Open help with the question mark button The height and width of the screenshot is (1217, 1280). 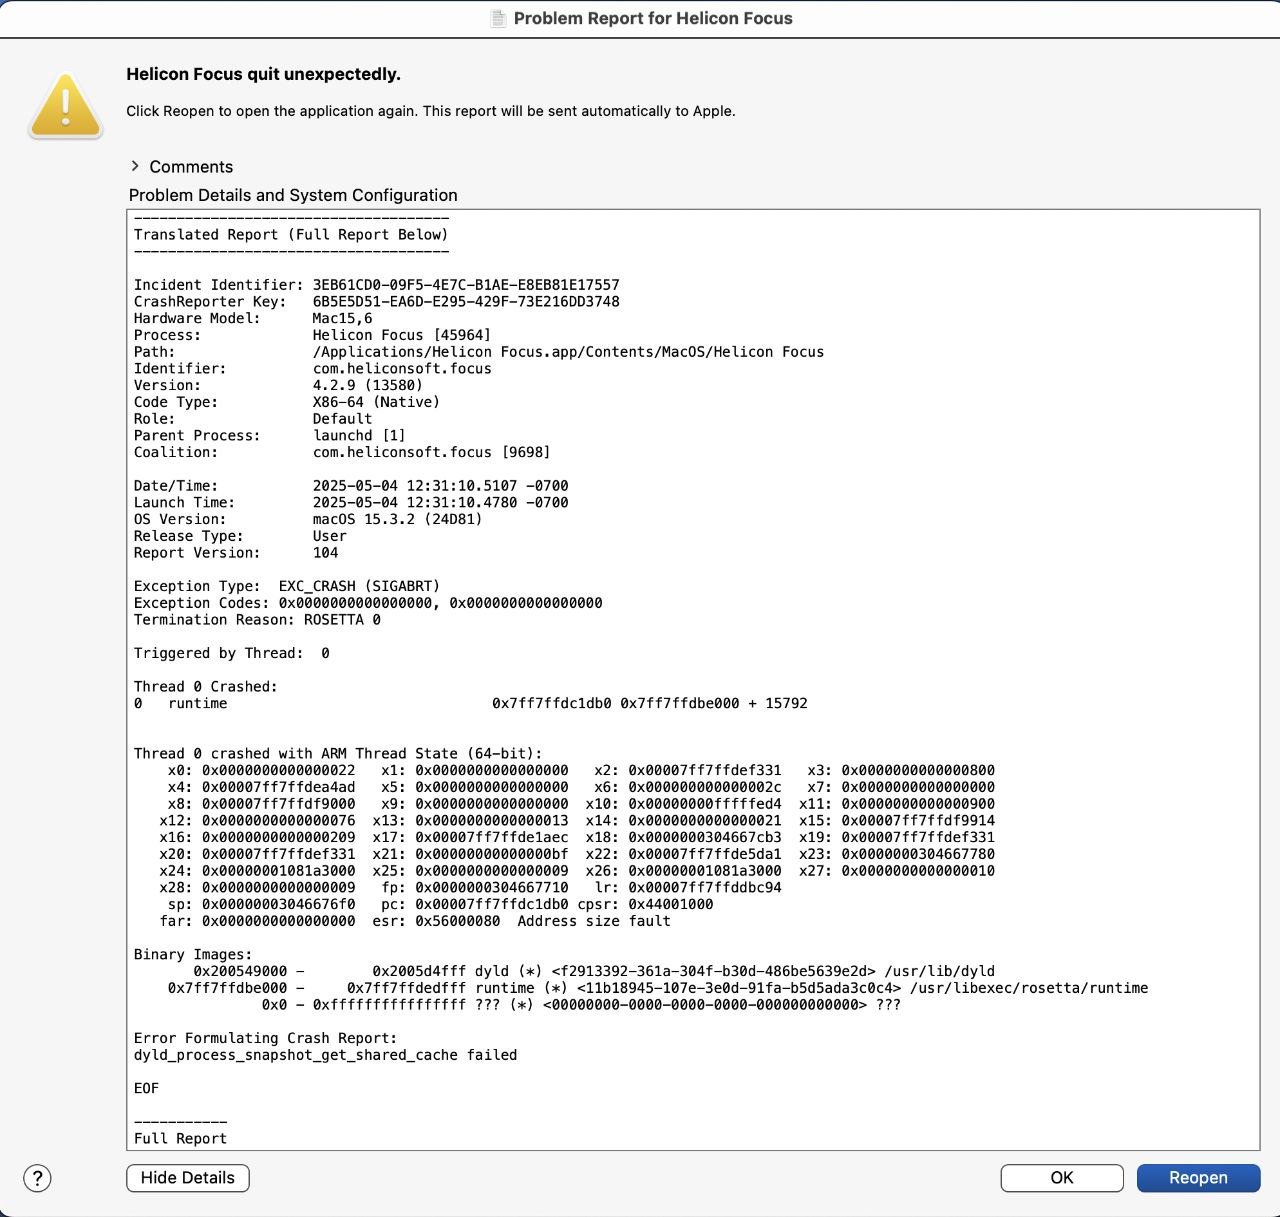[37, 1178]
